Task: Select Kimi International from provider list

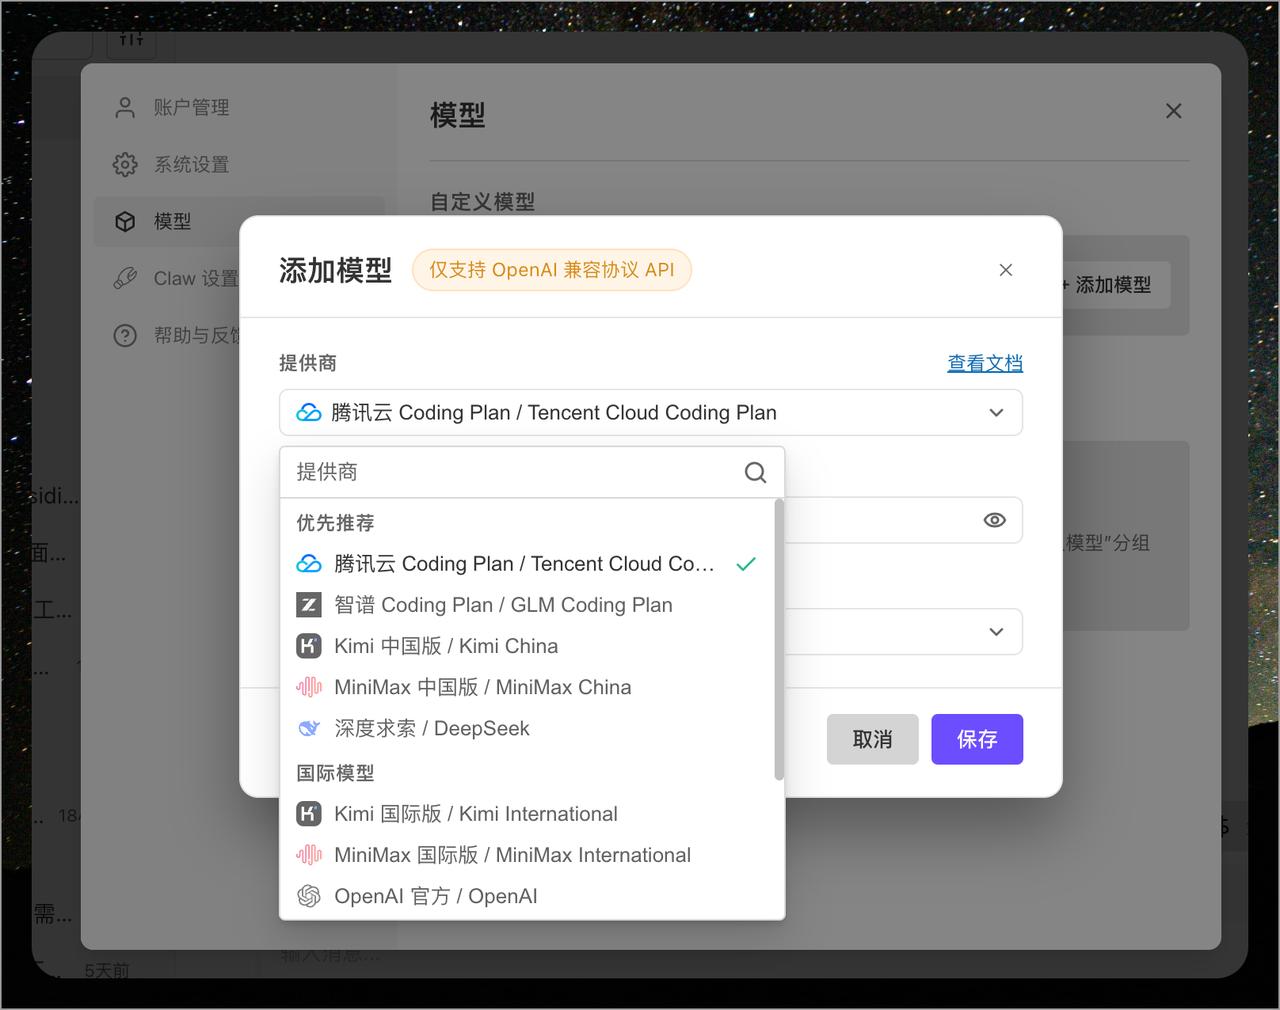Action: click(x=475, y=813)
